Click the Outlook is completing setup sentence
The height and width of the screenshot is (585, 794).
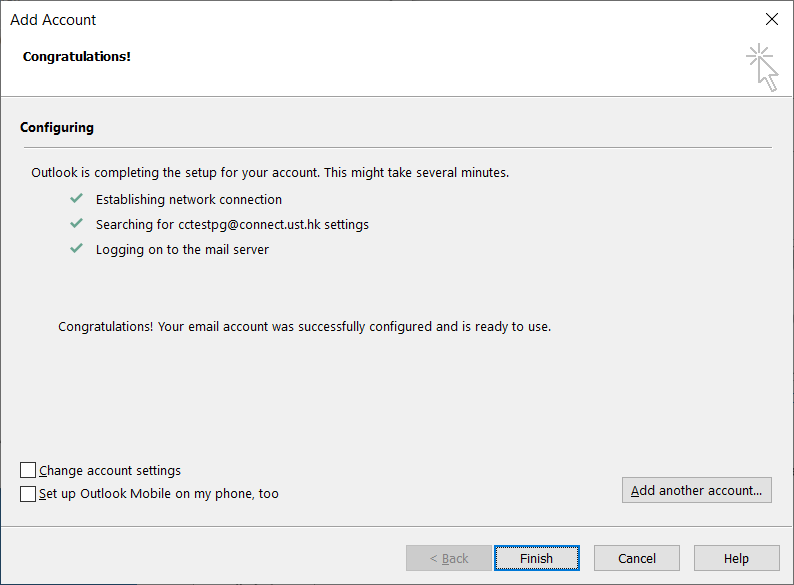tap(270, 173)
